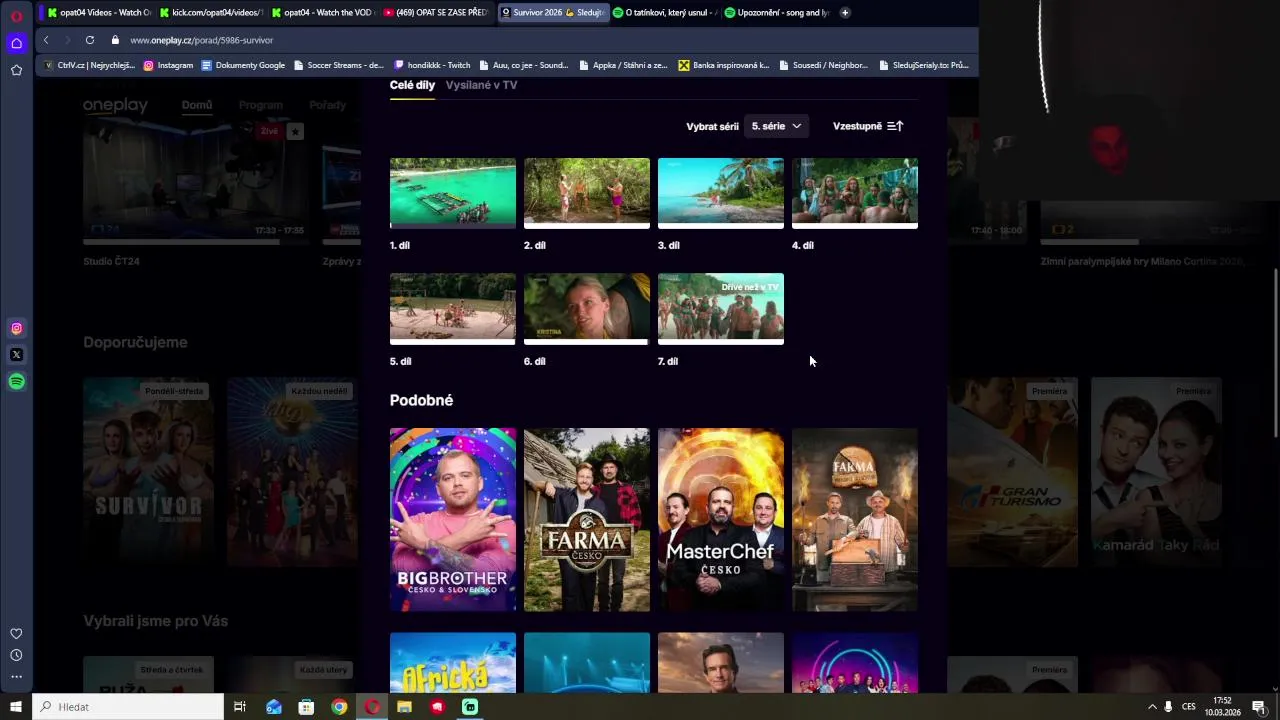Toggle sort order Vzestupně

(x=868, y=126)
